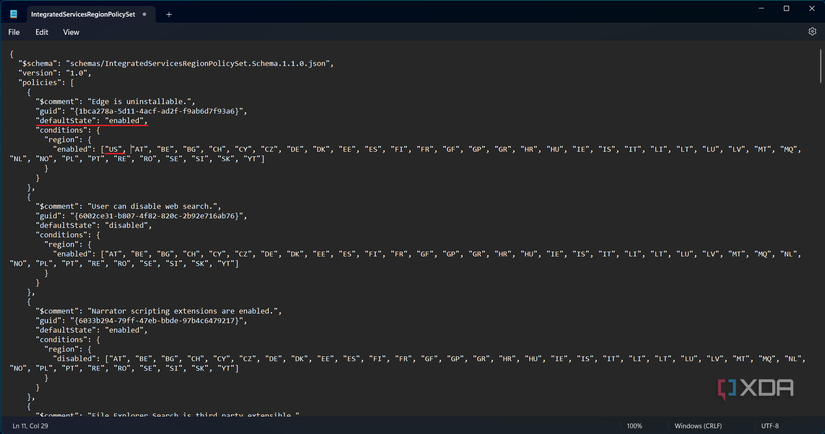Open the File menu
Screen dimensions: 825x434
pyautogui.click(x=14, y=32)
